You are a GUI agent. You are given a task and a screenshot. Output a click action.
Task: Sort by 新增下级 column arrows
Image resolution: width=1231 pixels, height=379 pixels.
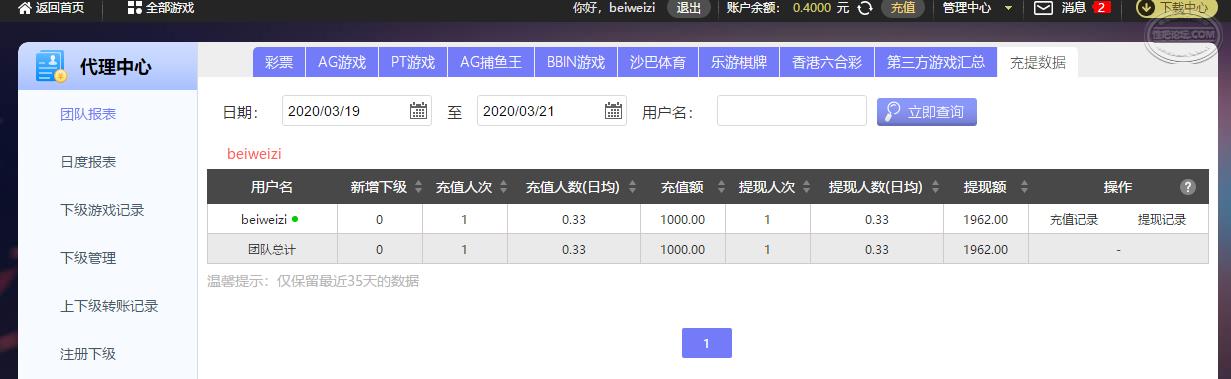click(x=417, y=187)
